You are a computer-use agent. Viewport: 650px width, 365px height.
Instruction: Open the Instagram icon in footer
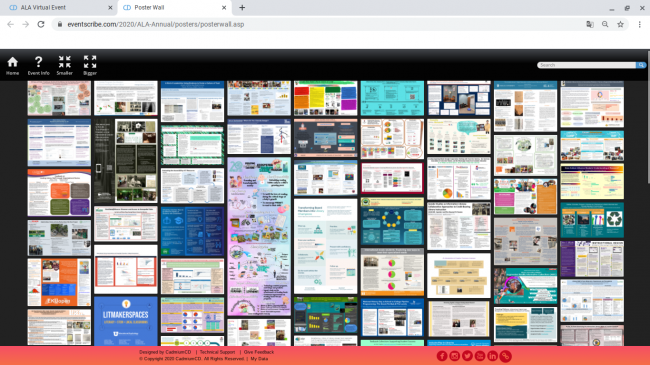[x=455, y=356]
